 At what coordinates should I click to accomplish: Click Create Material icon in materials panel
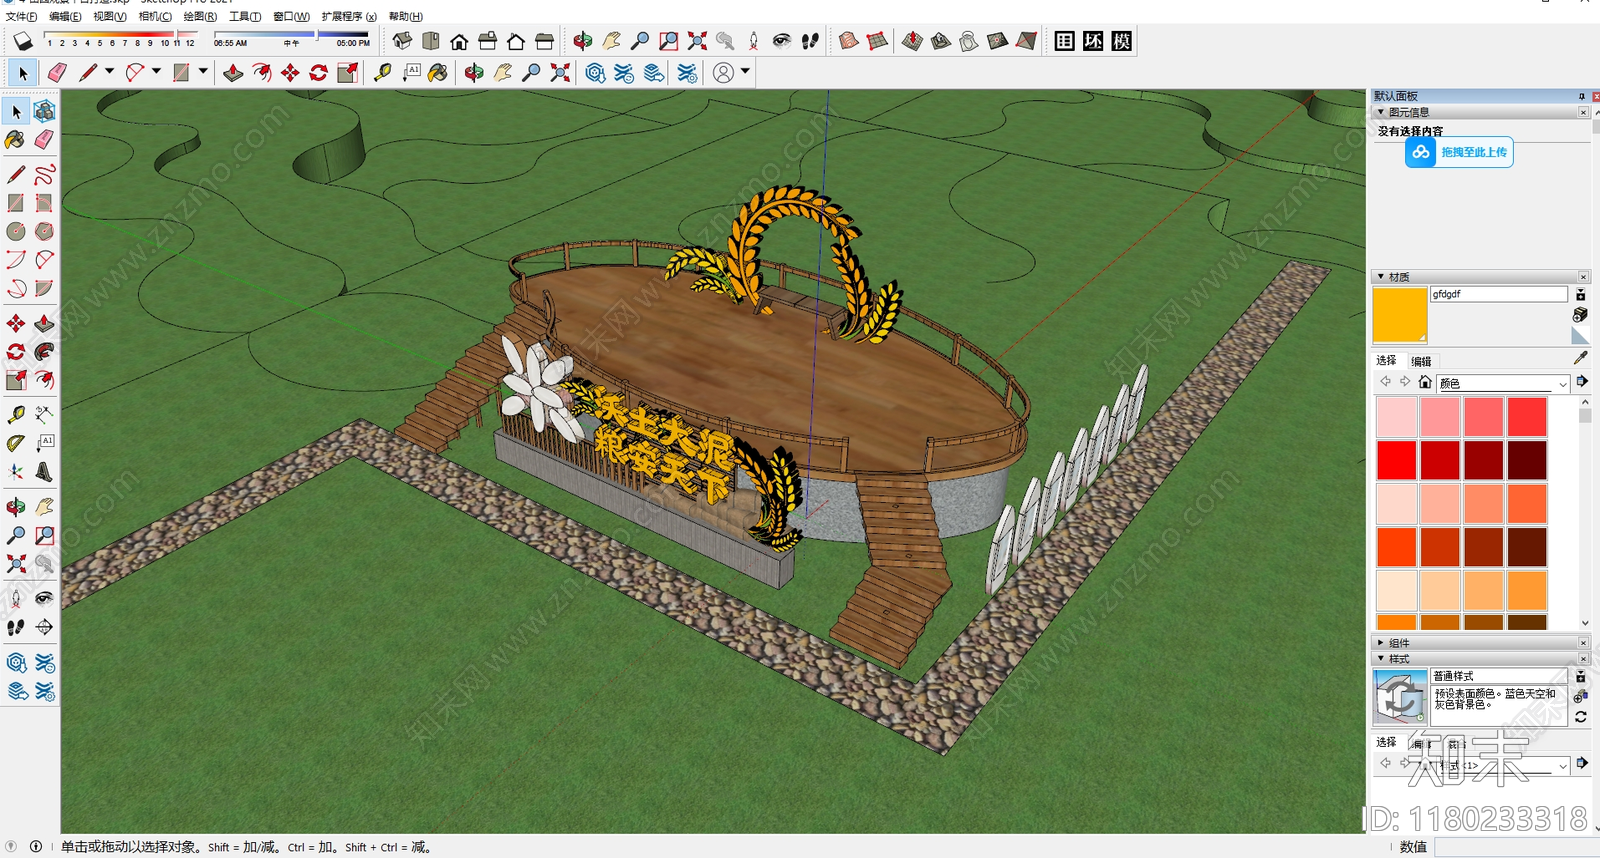(x=1580, y=315)
